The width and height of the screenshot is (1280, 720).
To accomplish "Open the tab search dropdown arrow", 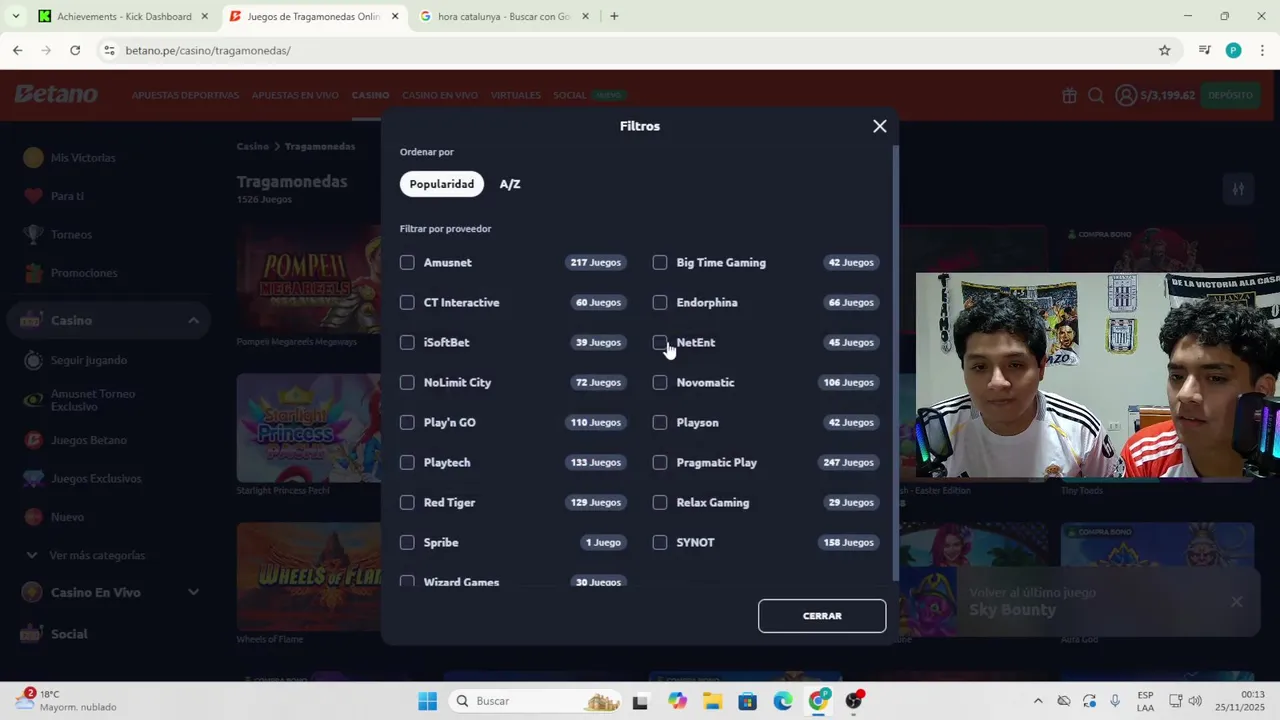I will point(15,16).
